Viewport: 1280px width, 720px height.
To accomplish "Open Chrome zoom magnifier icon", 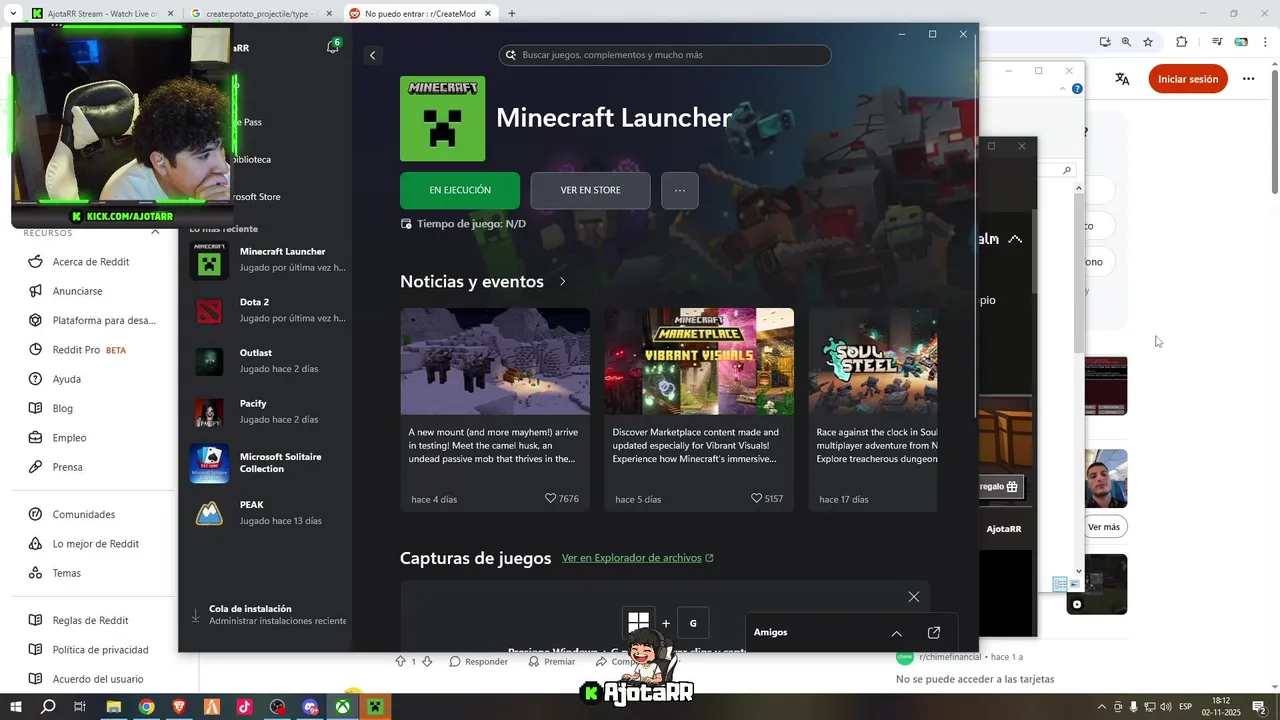I will click(1126, 42).
